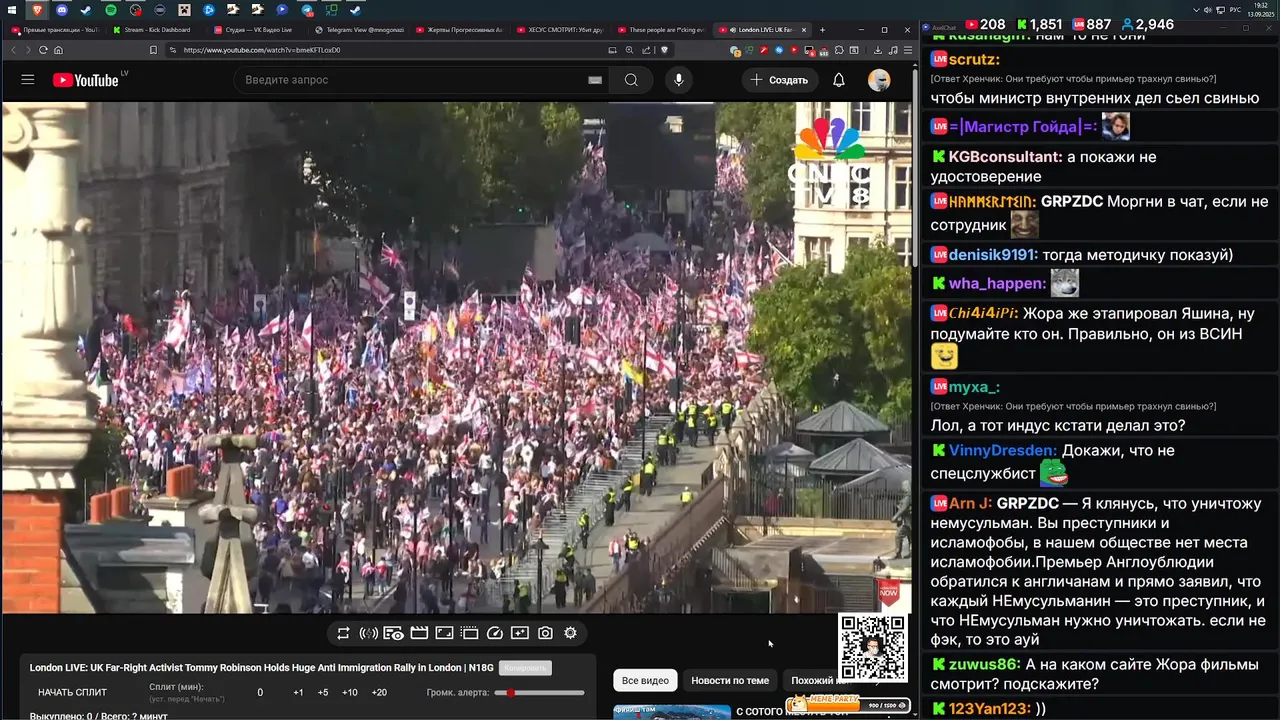This screenshot has width=1280, height=720.
Task: Switch to Stream - Kick Dashboard tab
Action: point(157,30)
